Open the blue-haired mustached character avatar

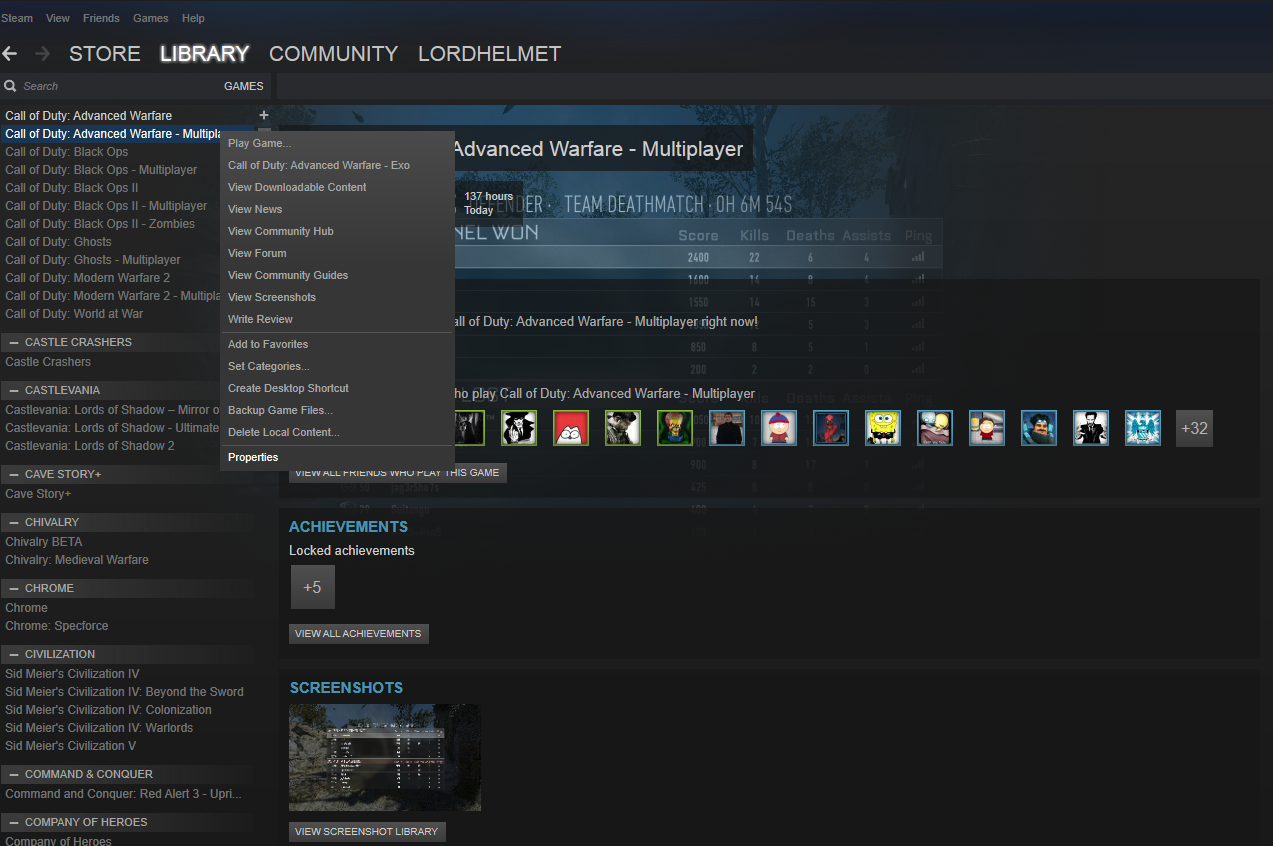[x=1039, y=428]
